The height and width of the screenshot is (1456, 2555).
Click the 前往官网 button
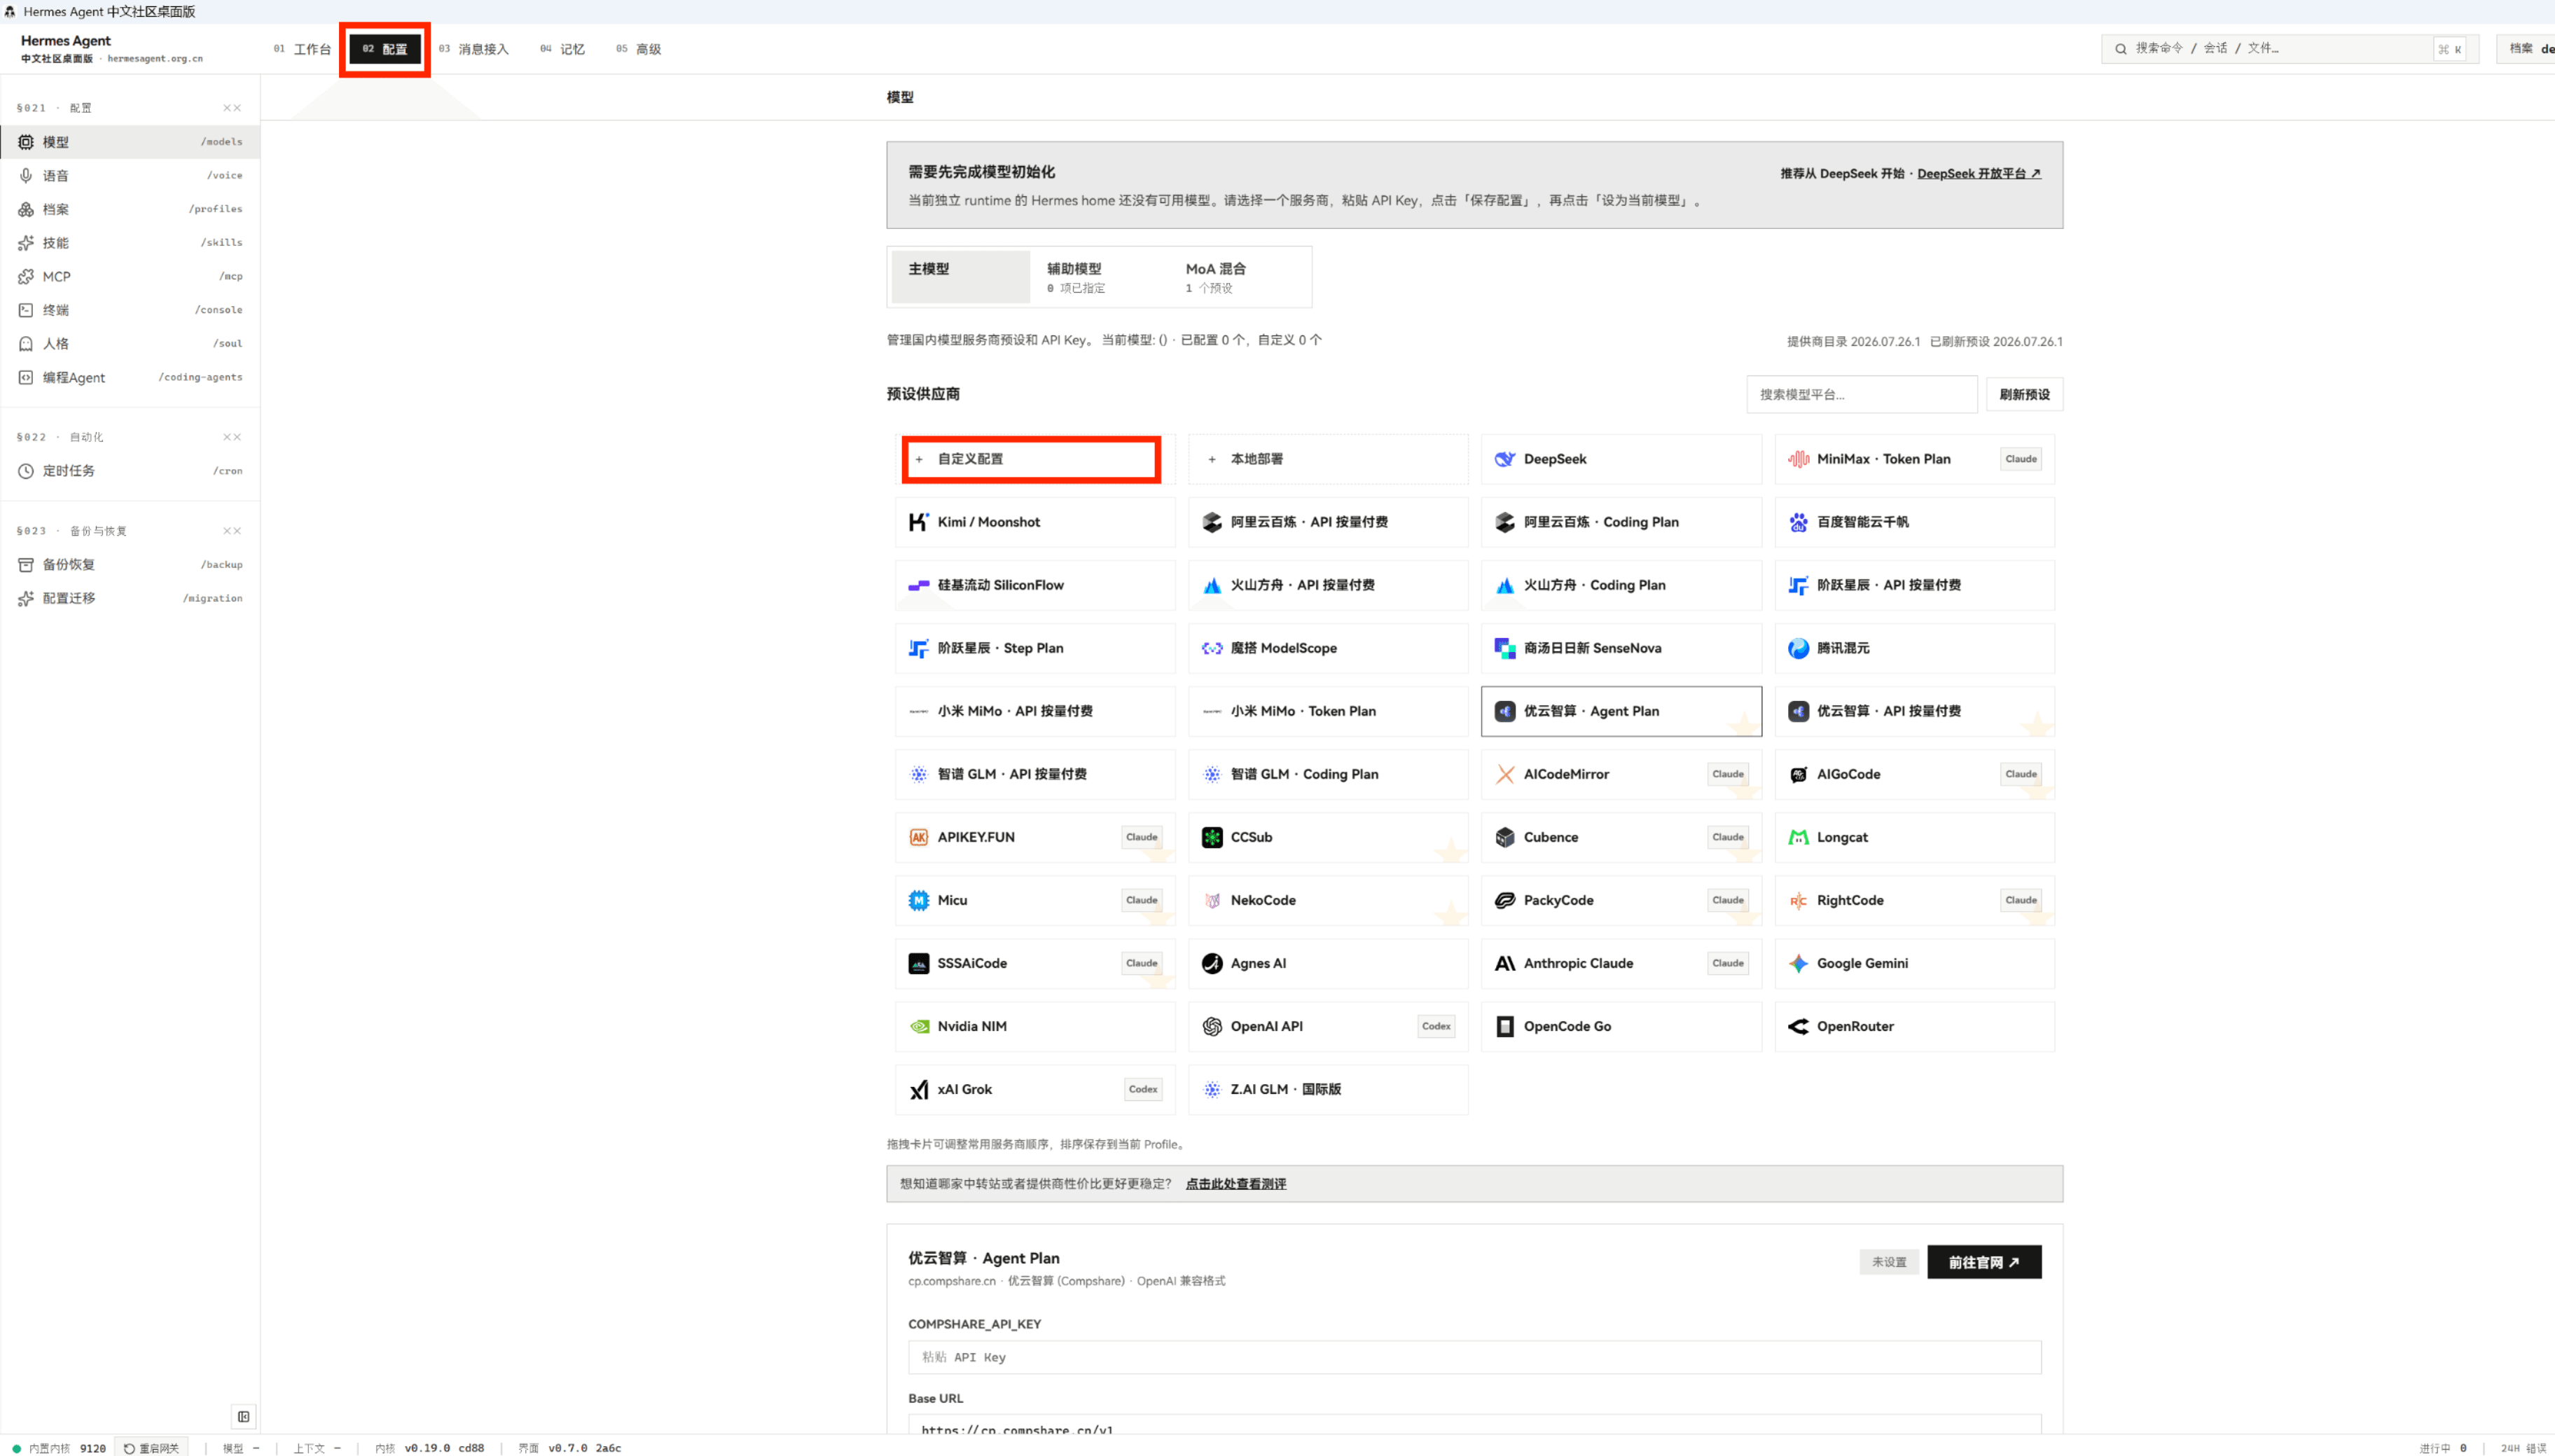pyautogui.click(x=1984, y=1262)
